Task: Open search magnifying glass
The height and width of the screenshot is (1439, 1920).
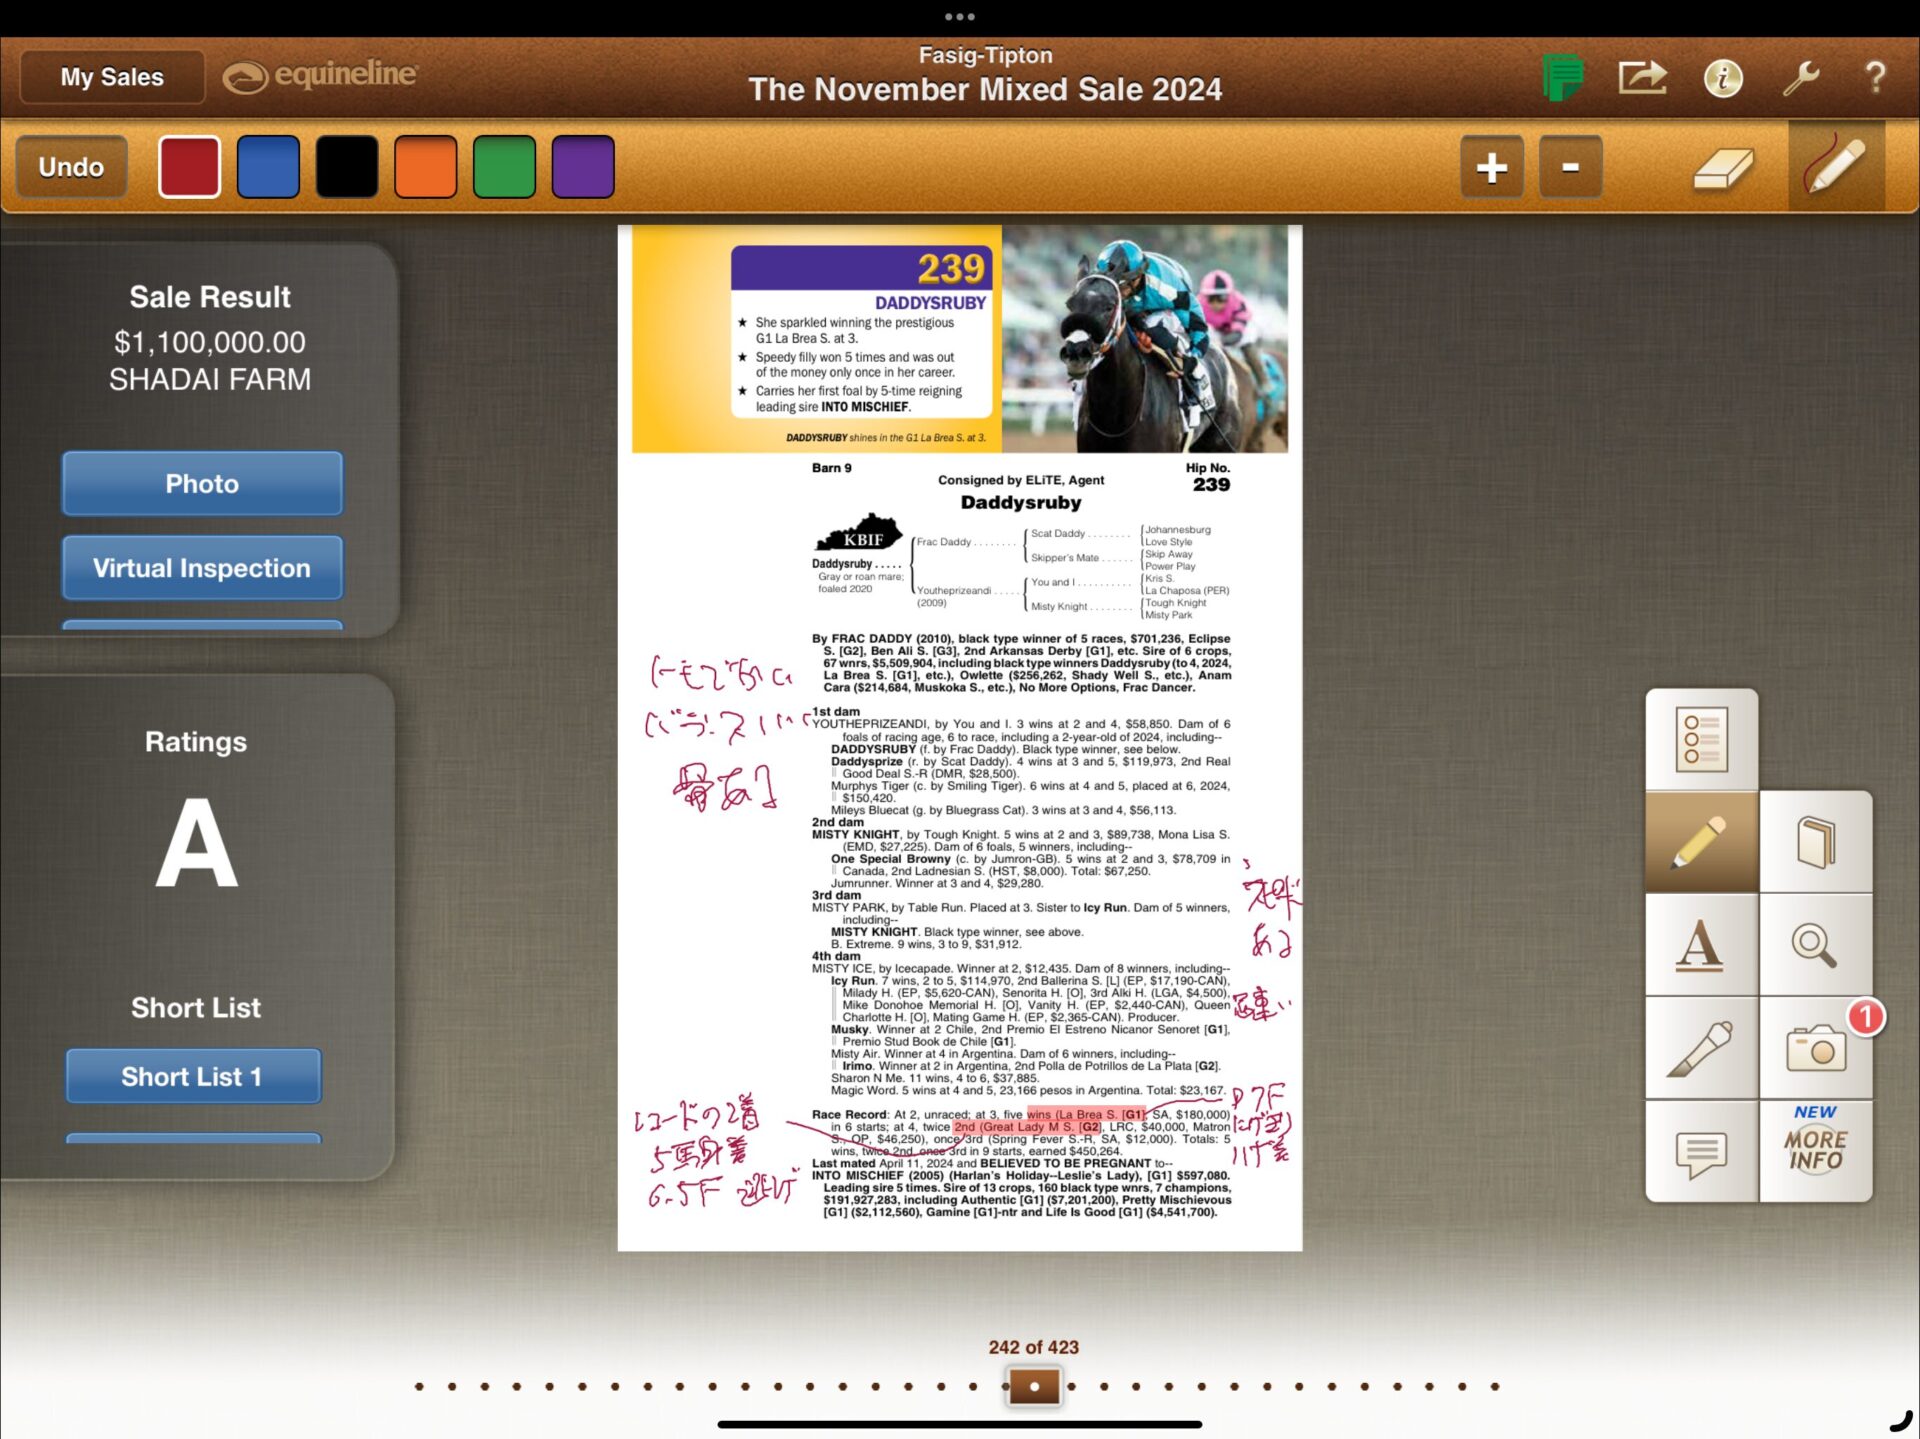Action: point(1815,945)
